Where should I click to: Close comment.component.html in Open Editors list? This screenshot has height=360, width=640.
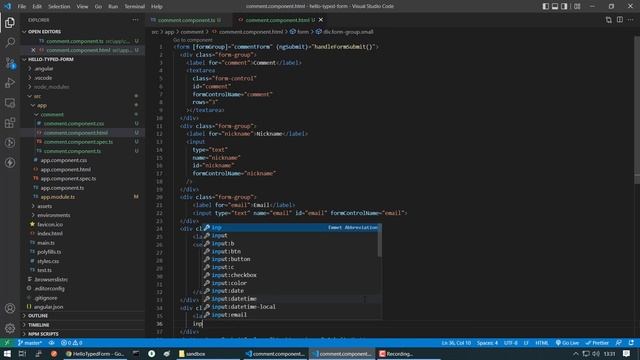(33, 50)
